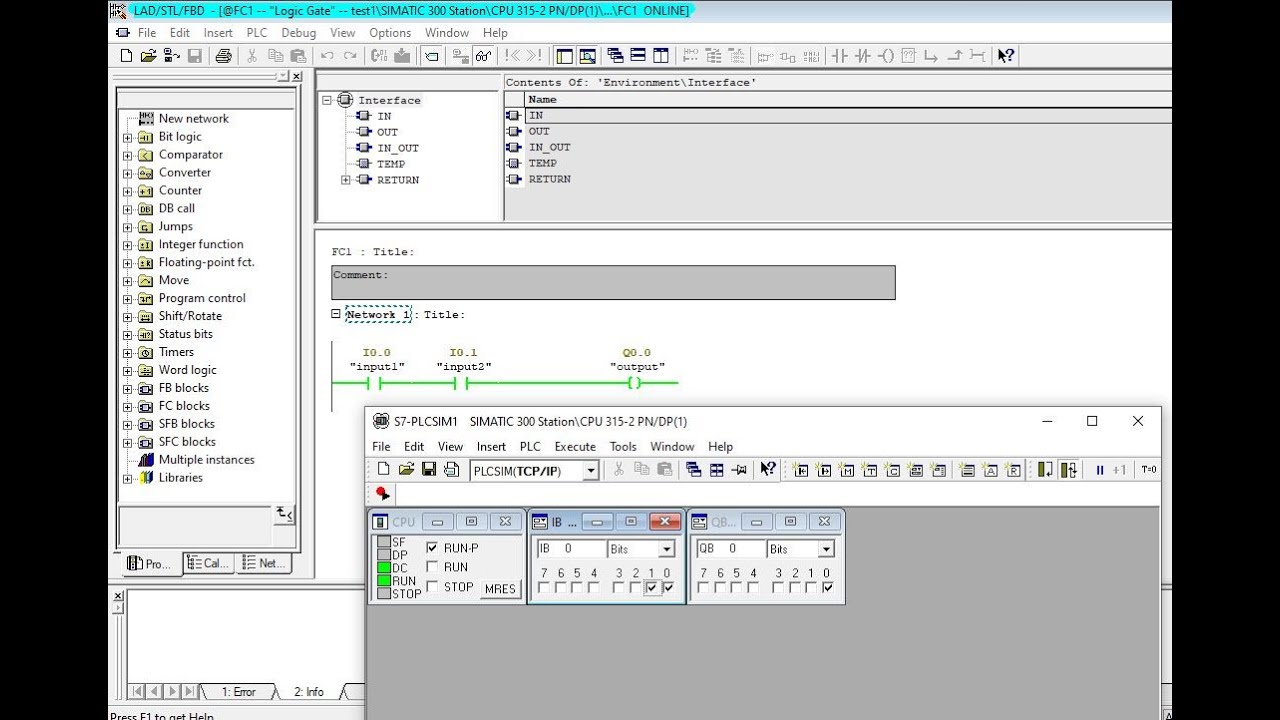
Task: Open the Execute menu in PLCSIM
Action: click(x=575, y=447)
